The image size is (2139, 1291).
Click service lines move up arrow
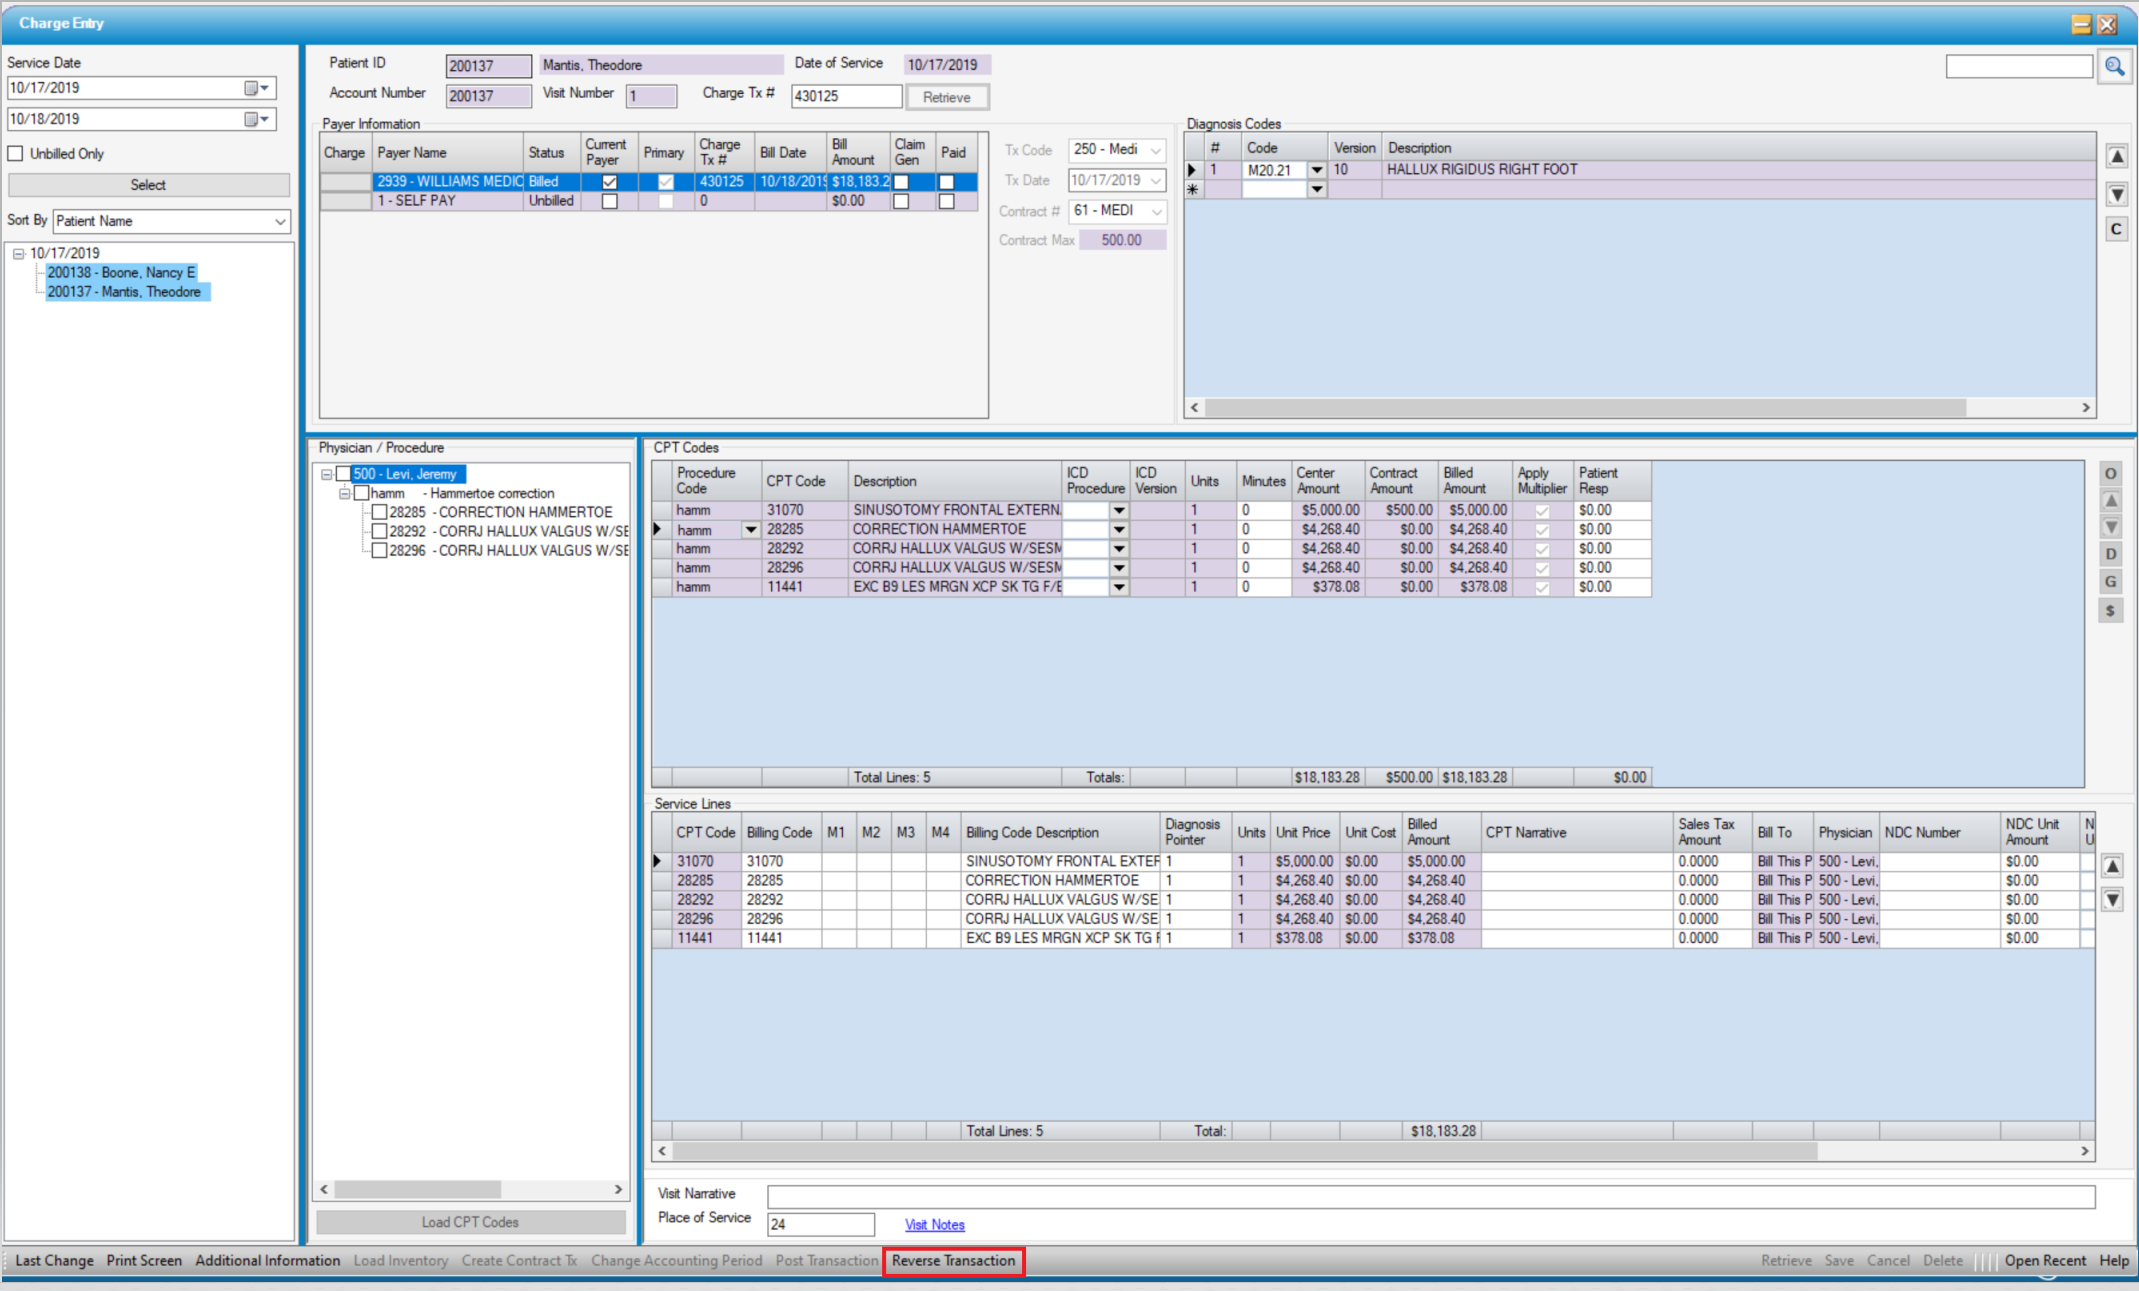(2112, 866)
